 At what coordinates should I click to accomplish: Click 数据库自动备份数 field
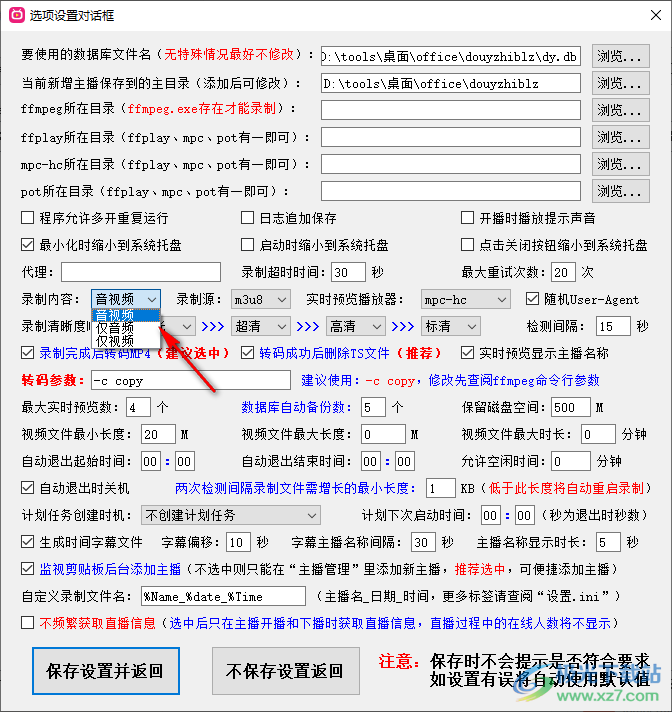(x=373, y=407)
